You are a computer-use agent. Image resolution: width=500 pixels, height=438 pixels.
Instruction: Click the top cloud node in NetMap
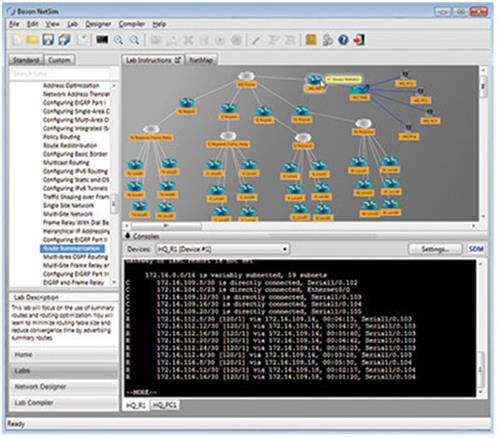click(x=246, y=76)
